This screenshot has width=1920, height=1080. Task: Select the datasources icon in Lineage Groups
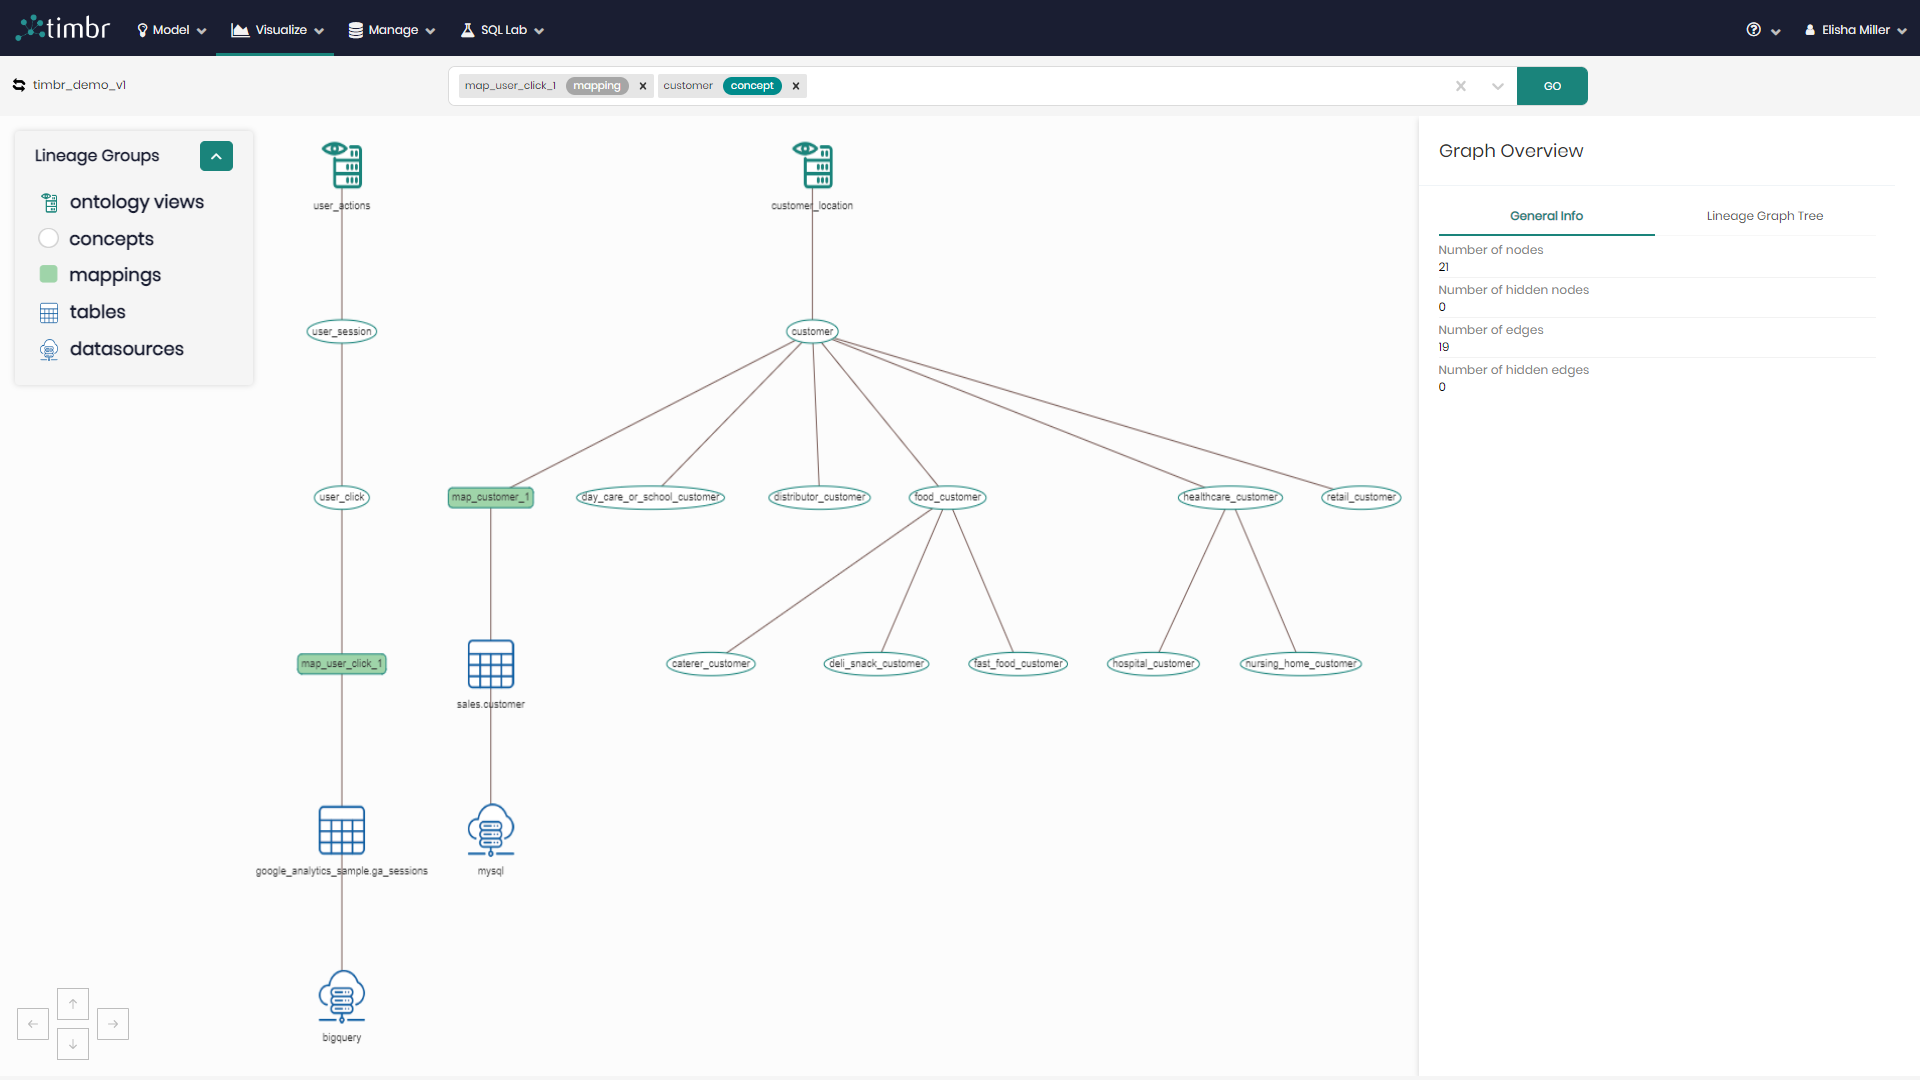[48, 349]
